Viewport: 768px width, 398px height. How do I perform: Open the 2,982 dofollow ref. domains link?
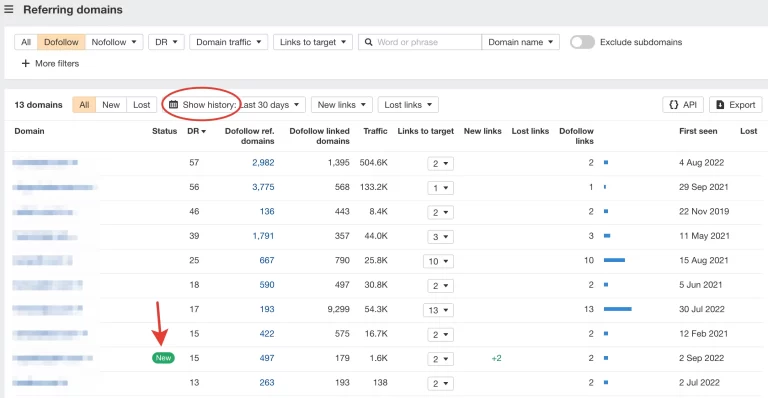[263, 163]
